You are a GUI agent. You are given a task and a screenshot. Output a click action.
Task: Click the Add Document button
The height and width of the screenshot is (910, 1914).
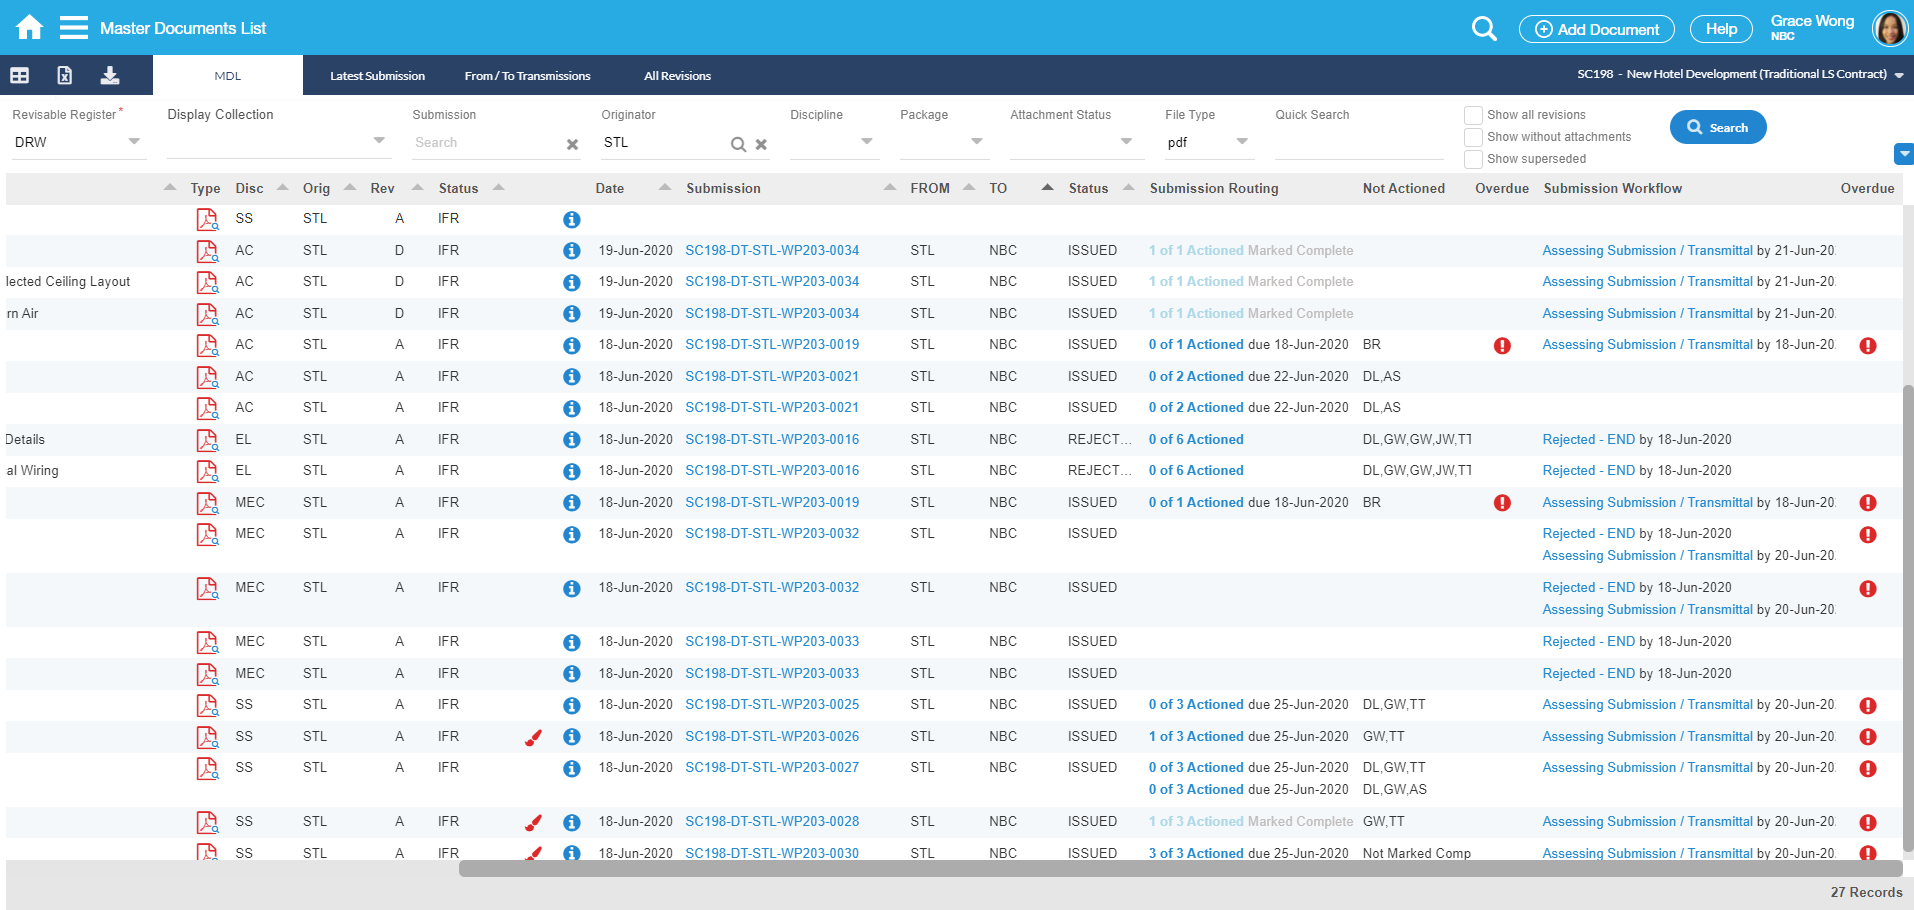[x=1596, y=29]
